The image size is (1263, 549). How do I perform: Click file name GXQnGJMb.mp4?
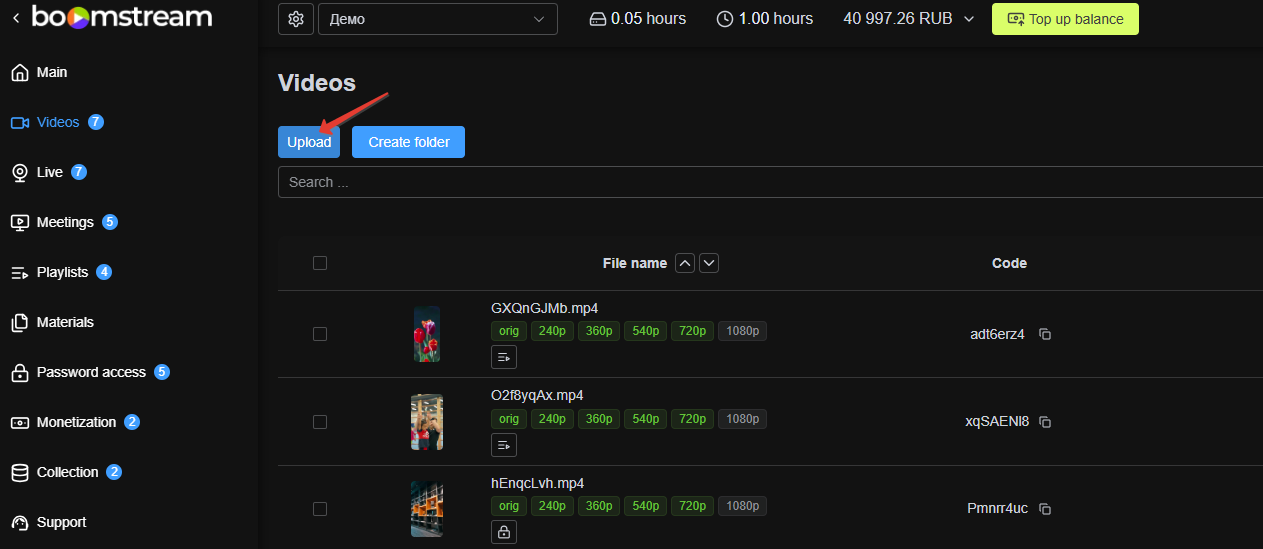544,308
